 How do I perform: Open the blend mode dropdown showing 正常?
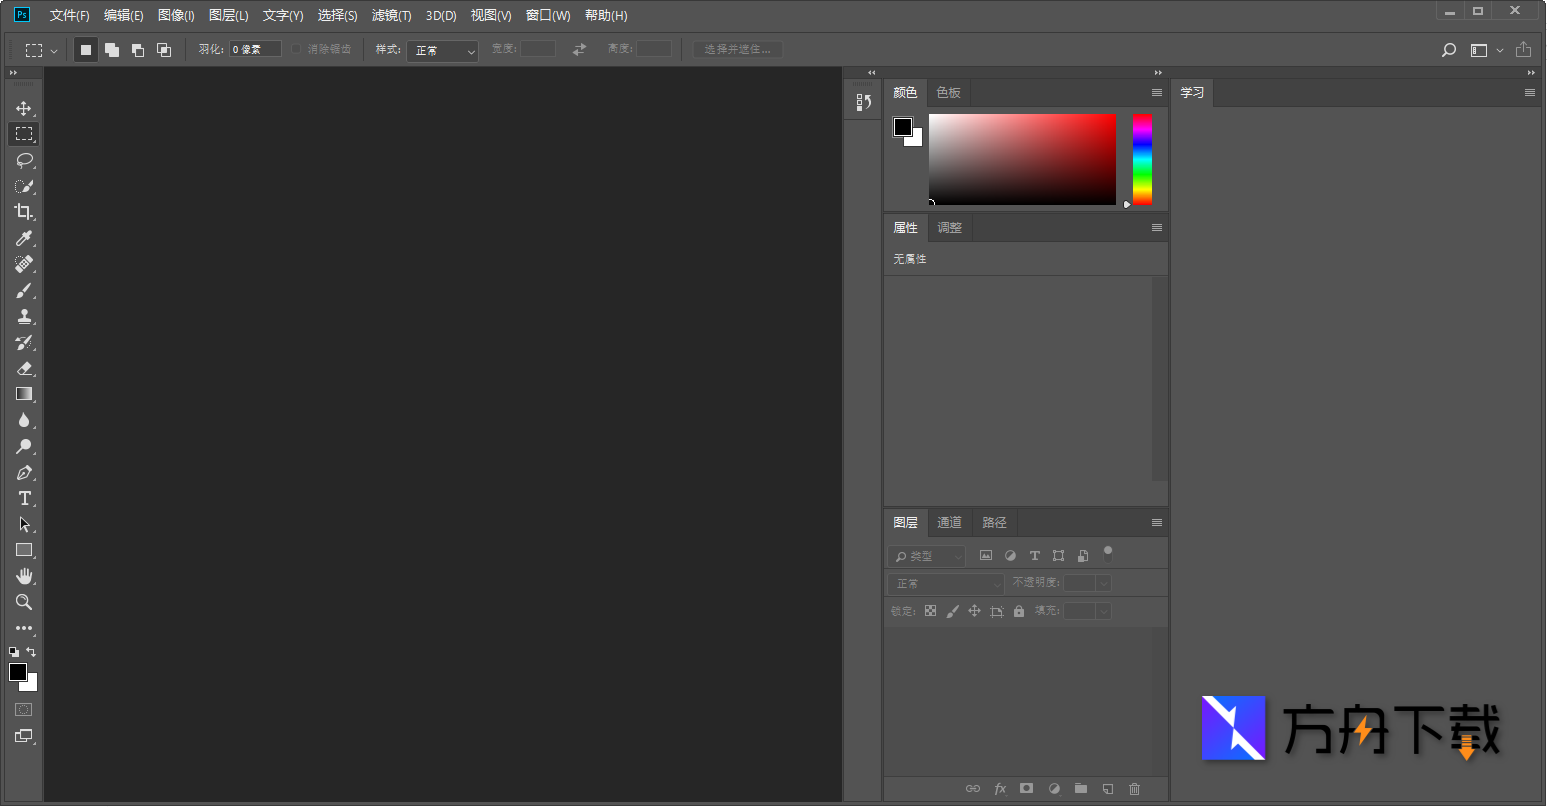(944, 582)
